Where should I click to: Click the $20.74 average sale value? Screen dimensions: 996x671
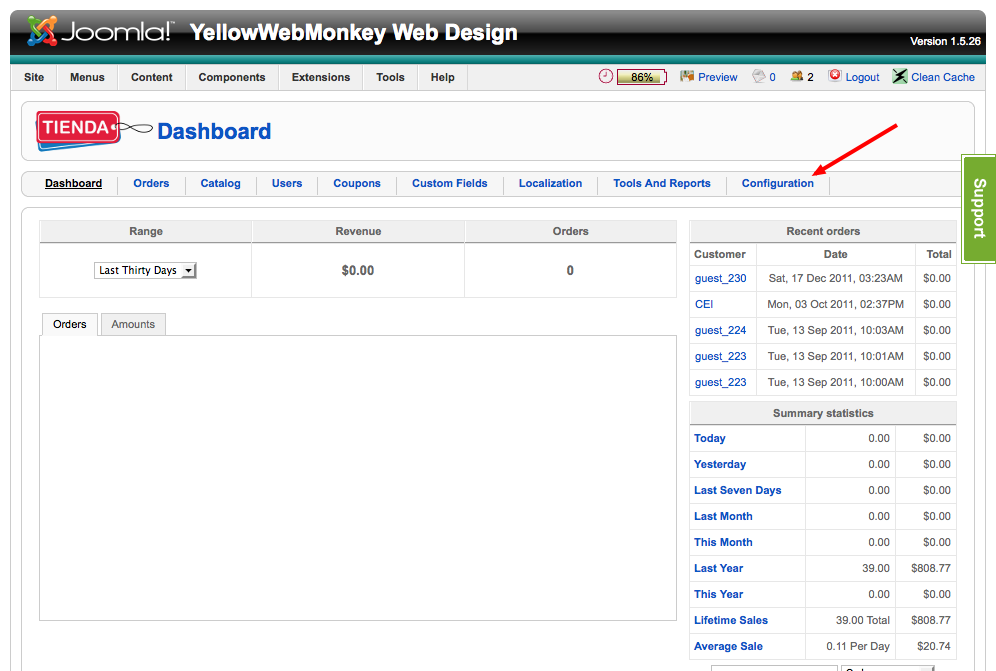point(934,647)
